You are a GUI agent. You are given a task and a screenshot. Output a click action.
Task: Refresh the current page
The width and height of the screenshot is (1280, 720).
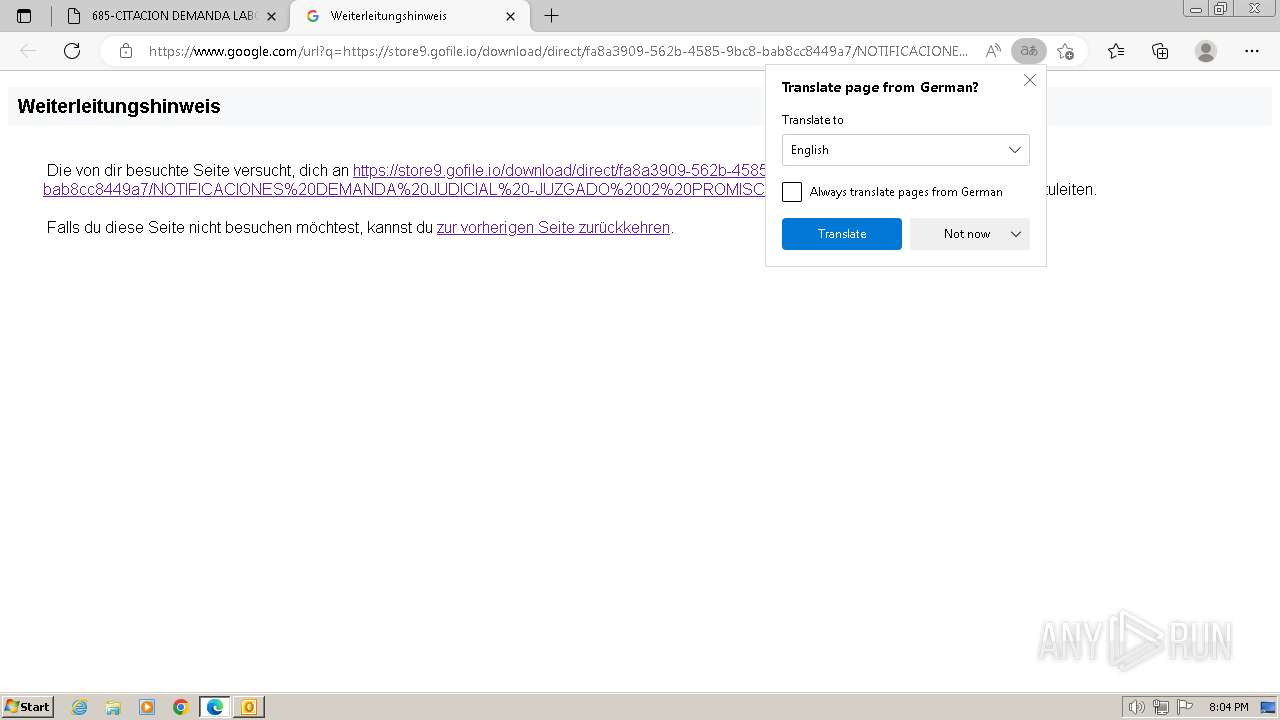(72, 51)
